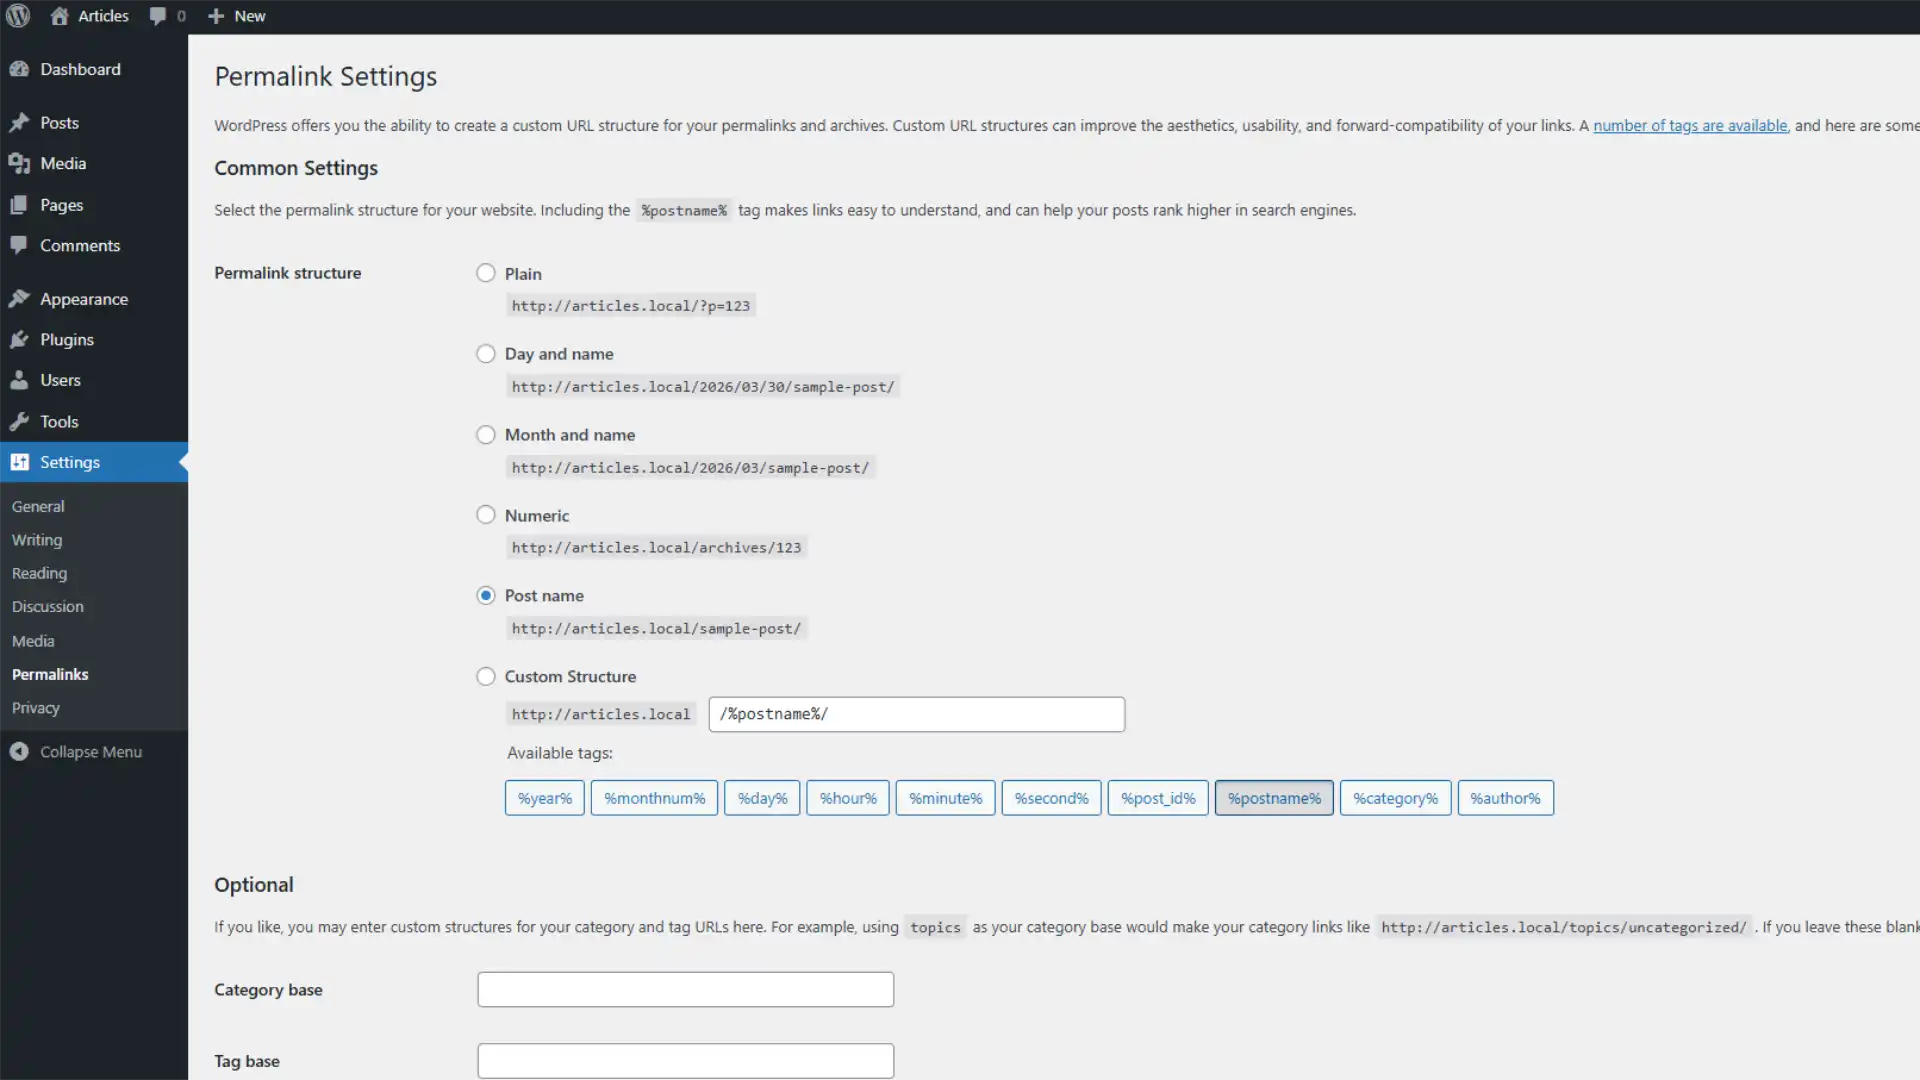This screenshot has width=1920, height=1080.
Task: Click the Post name option label
Action: [x=544, y=596]
